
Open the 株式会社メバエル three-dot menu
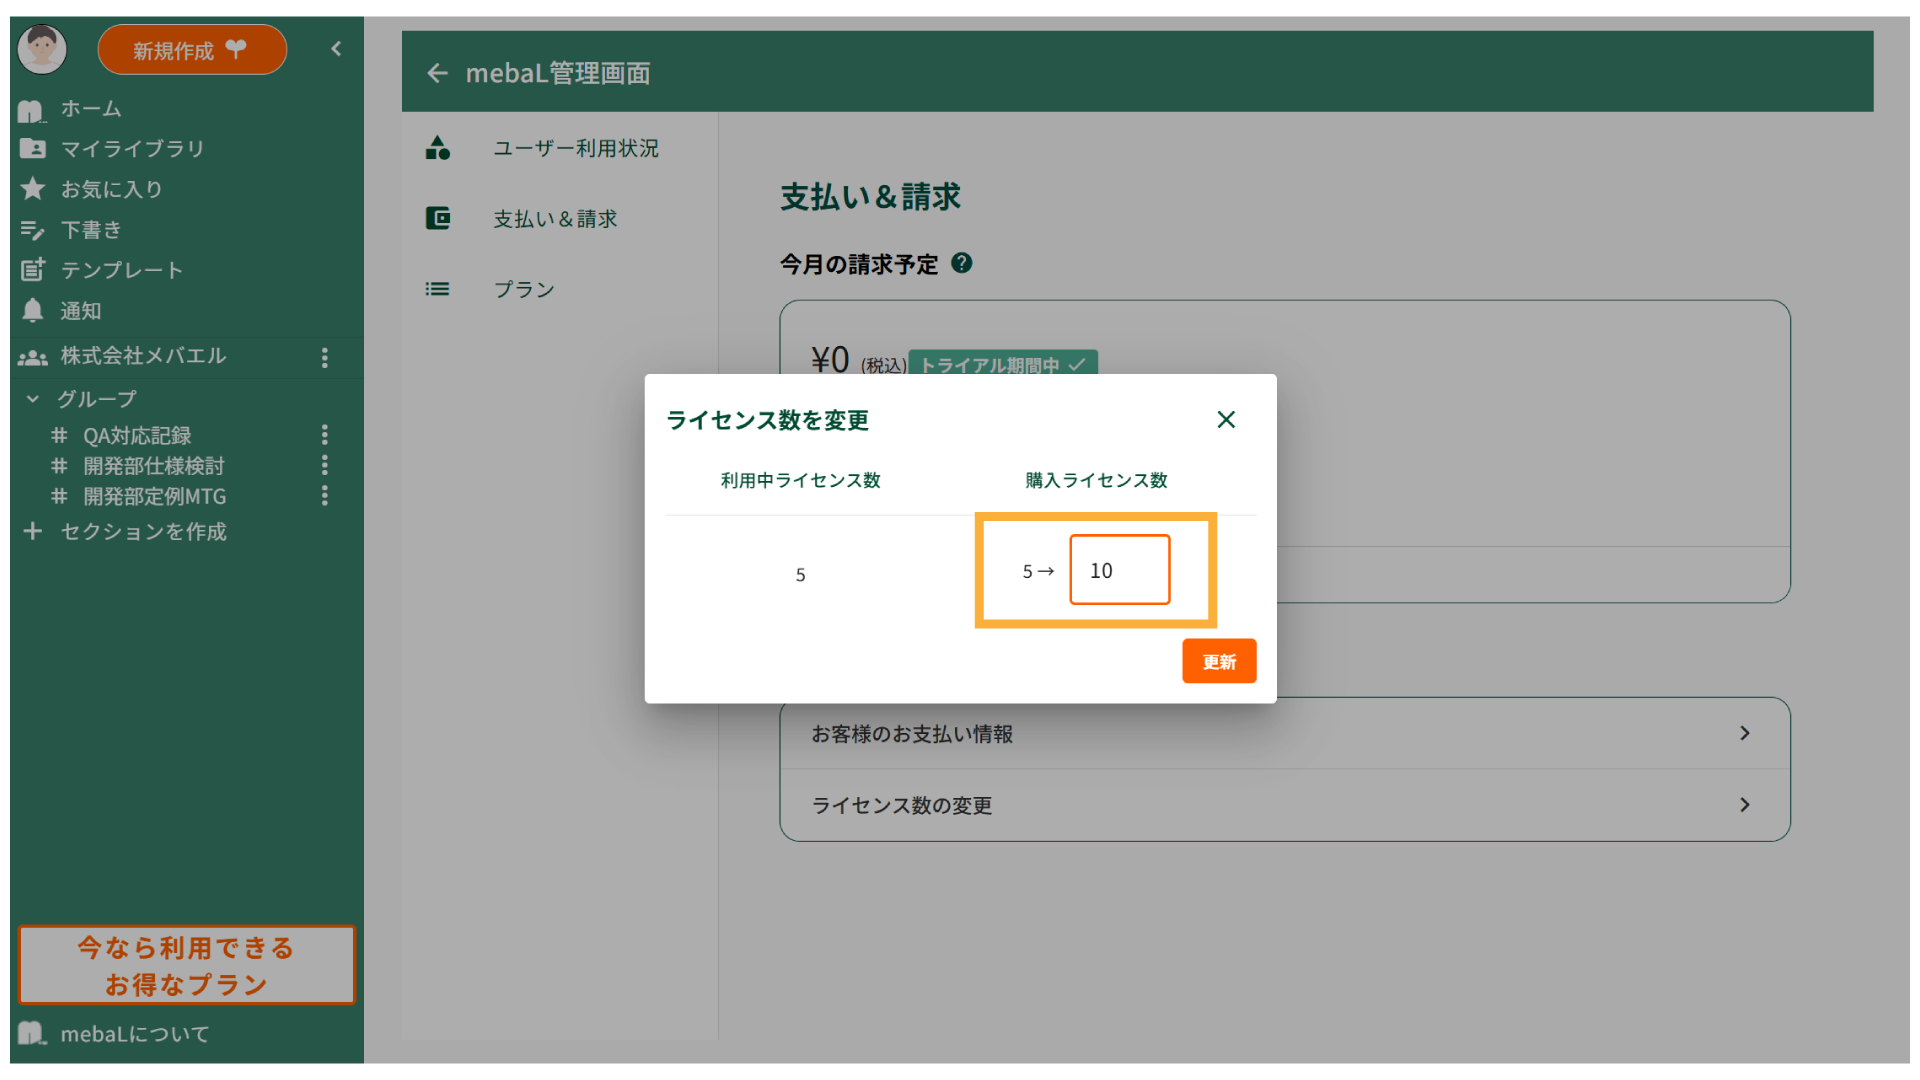pos(324,357)
